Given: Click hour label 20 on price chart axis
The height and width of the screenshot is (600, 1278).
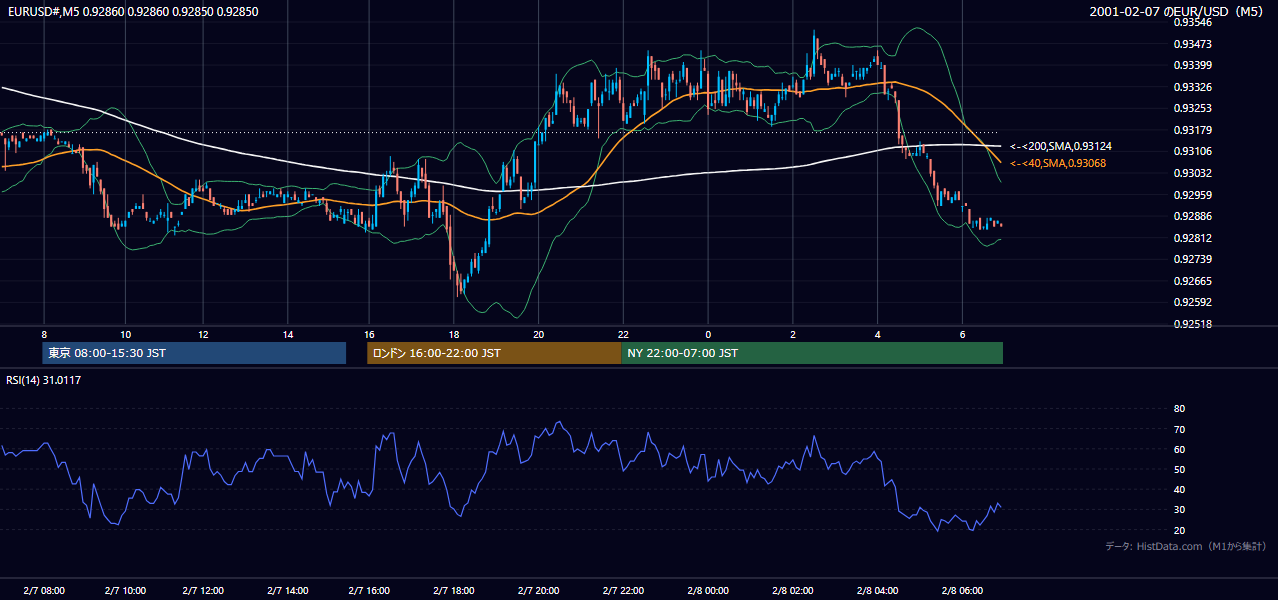Looking at the screenshot, I should [x=538, y=334].
